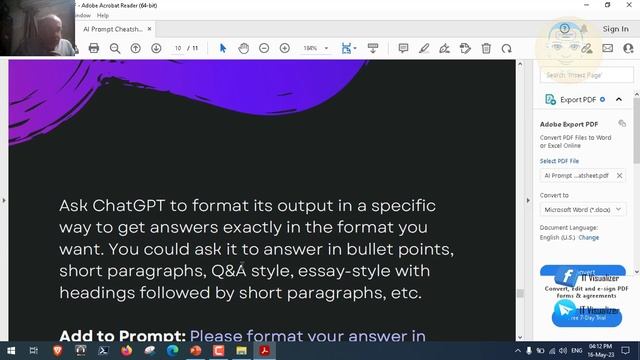Click the Export PDF tool icon

[550, 99]
